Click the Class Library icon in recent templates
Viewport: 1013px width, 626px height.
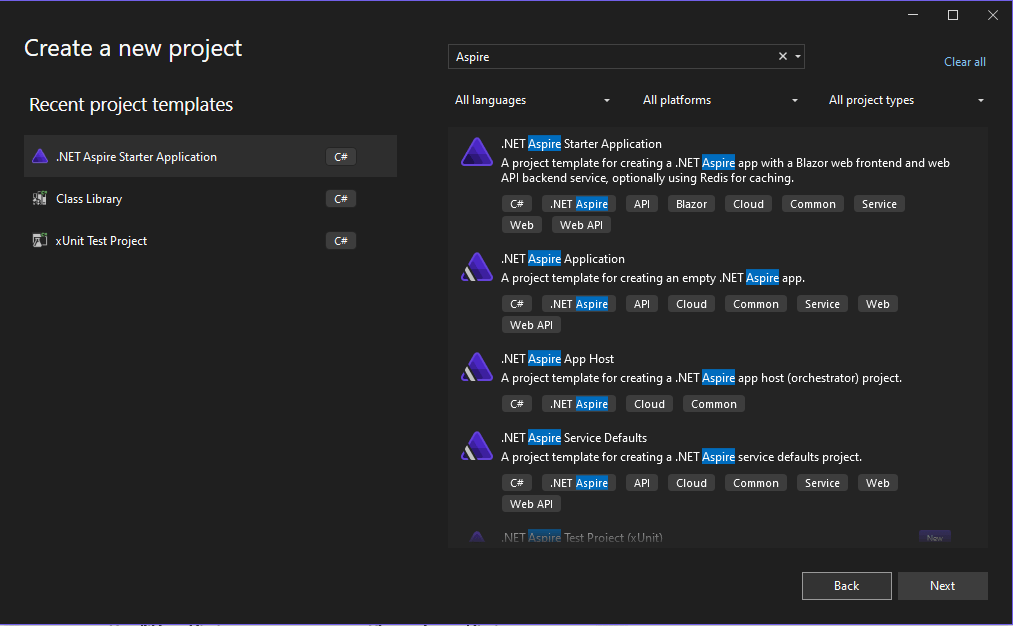(40, 198)
